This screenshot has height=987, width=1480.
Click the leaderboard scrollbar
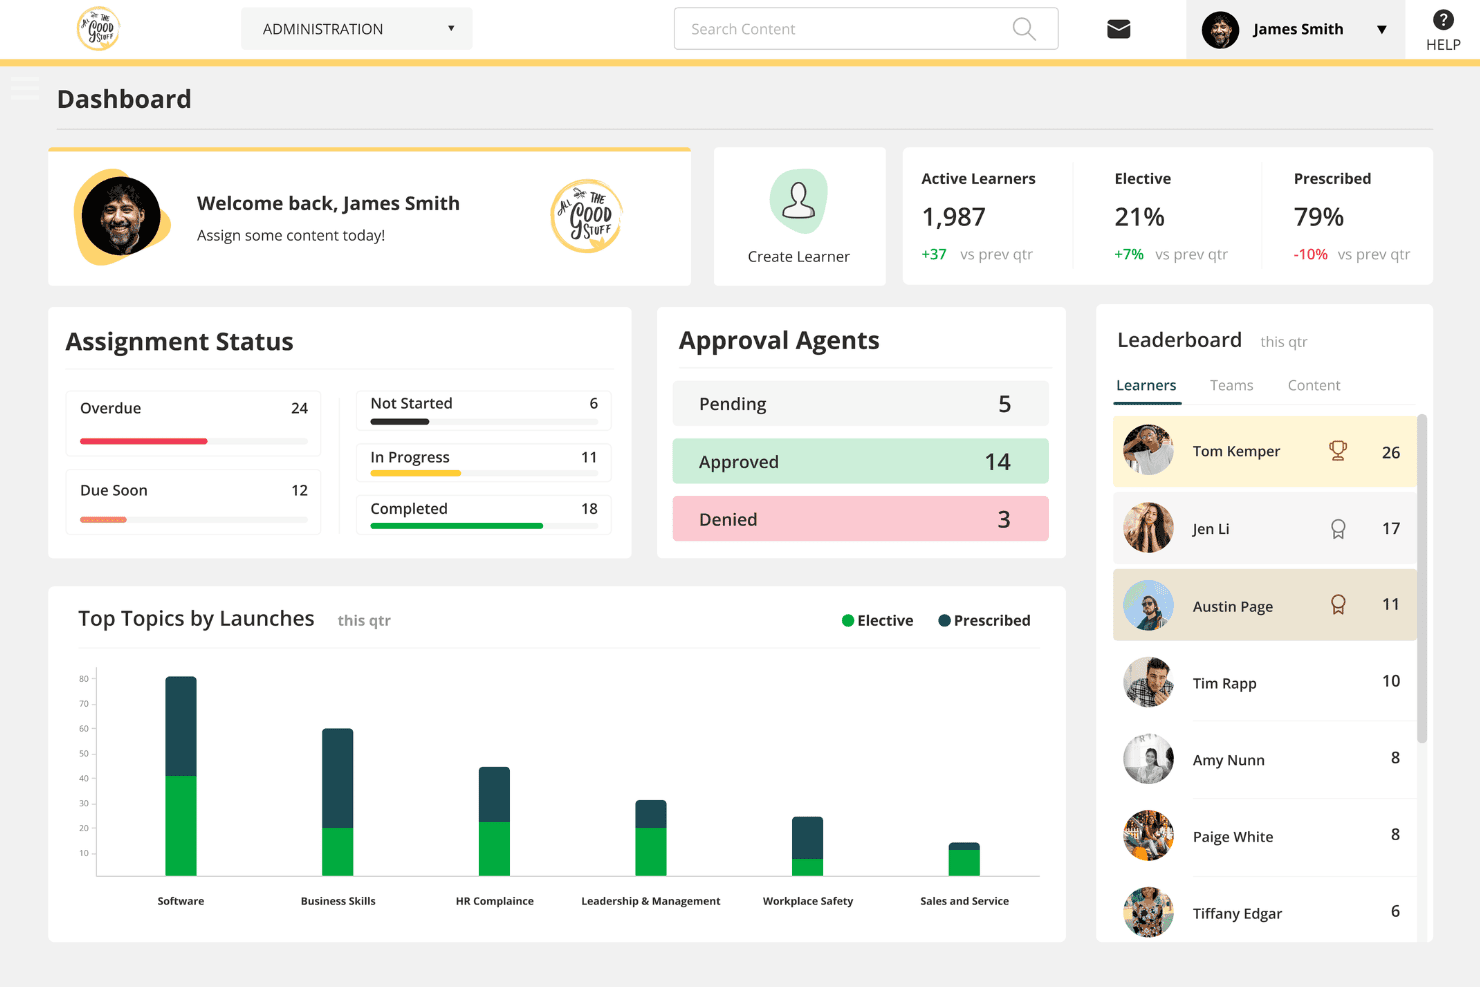(1422, 579)
